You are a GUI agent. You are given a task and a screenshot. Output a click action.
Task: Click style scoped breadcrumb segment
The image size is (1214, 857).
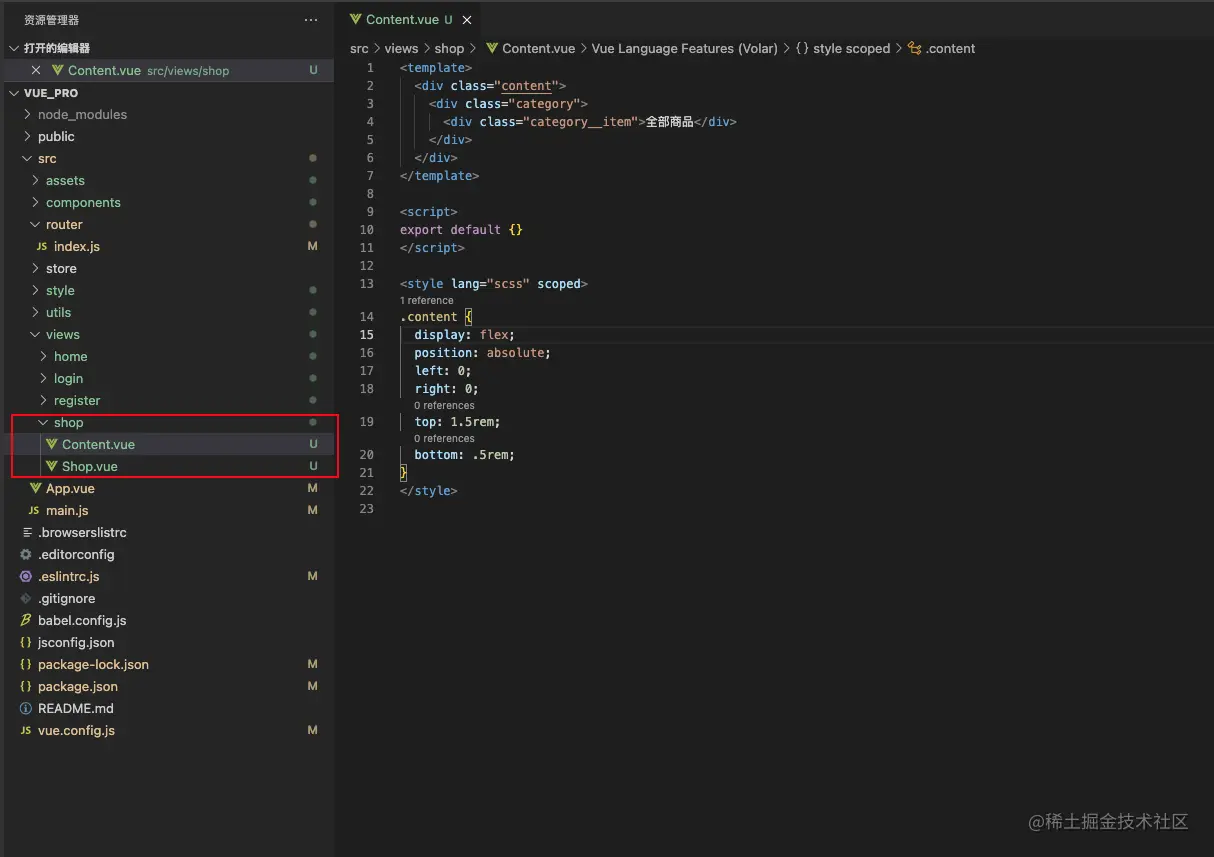point(851,48)
